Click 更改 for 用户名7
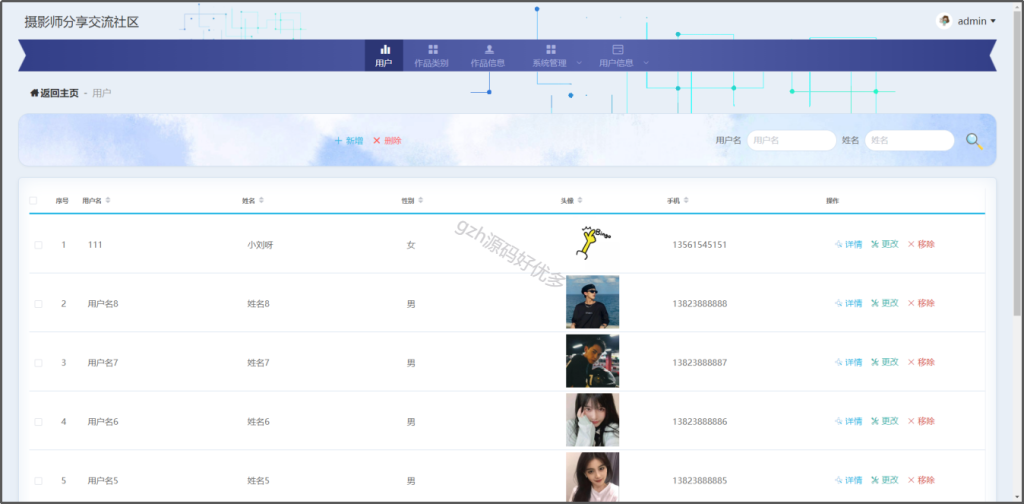 click(x=885, y=362)
